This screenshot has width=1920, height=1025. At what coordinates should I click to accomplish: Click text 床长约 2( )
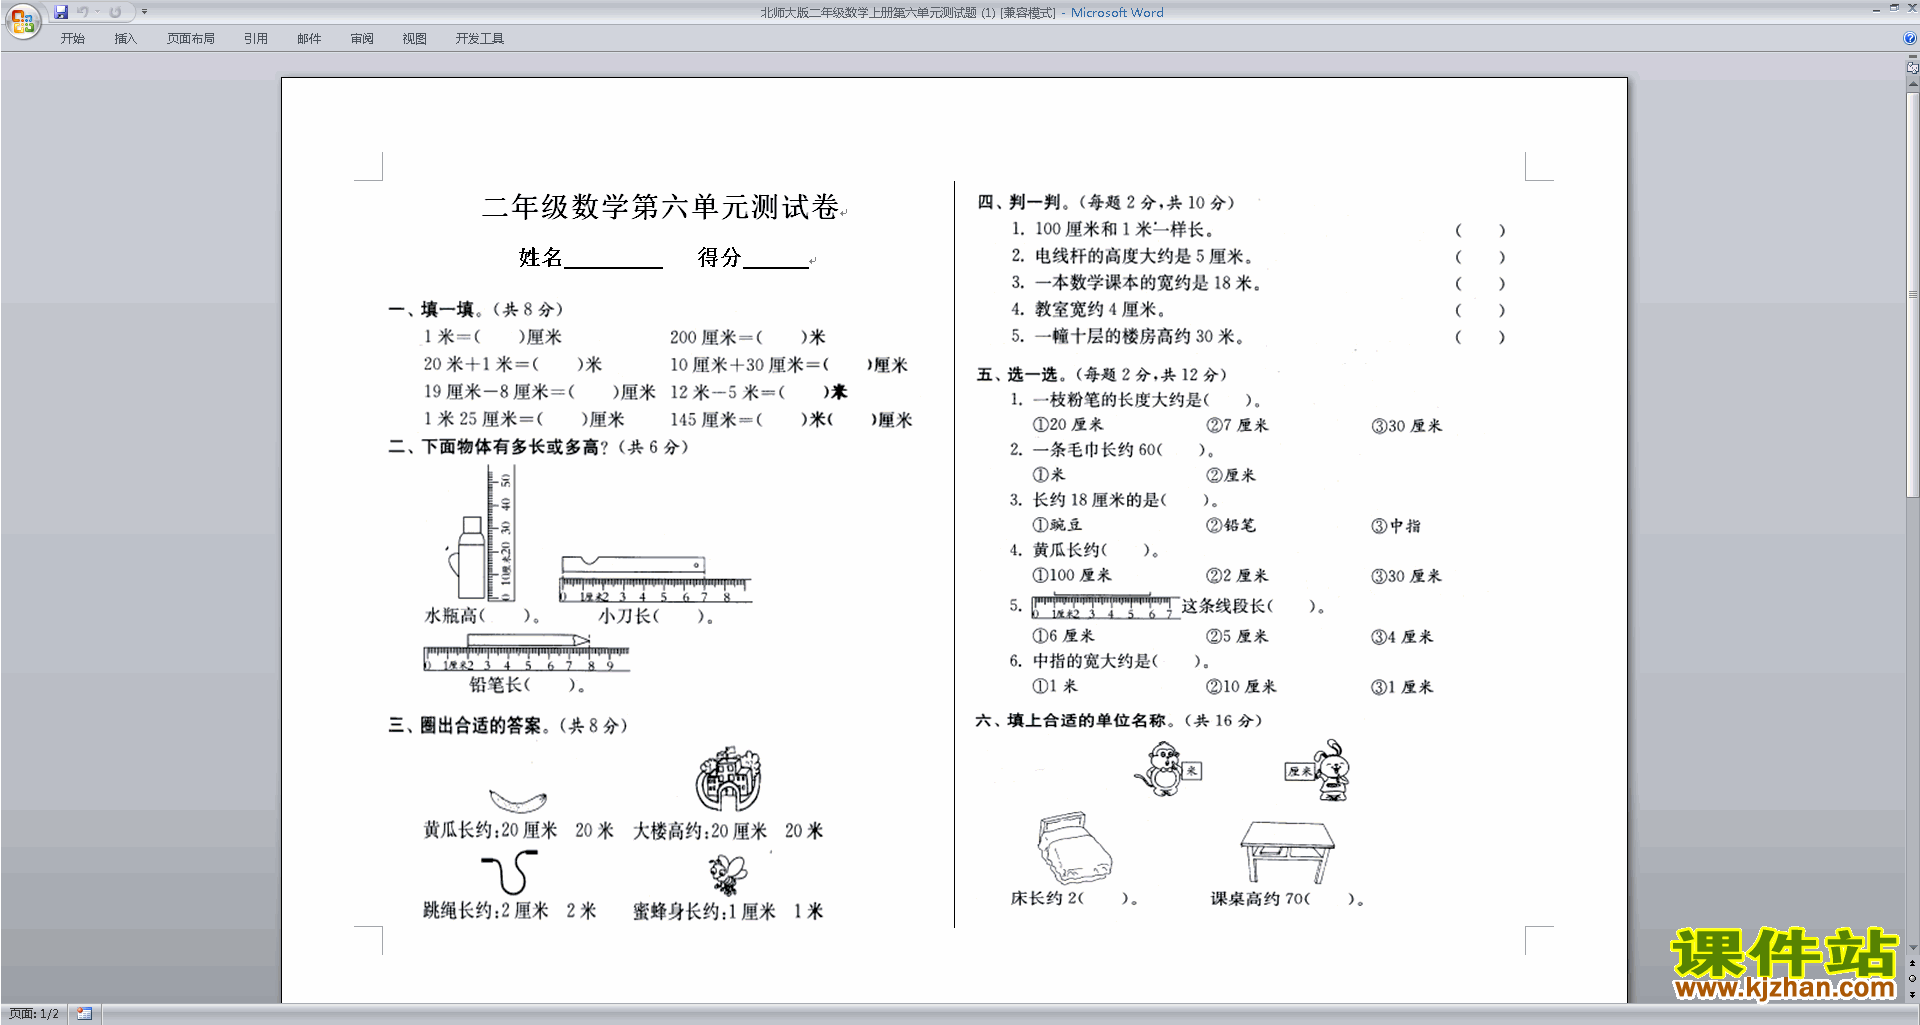click(1075, 898)
